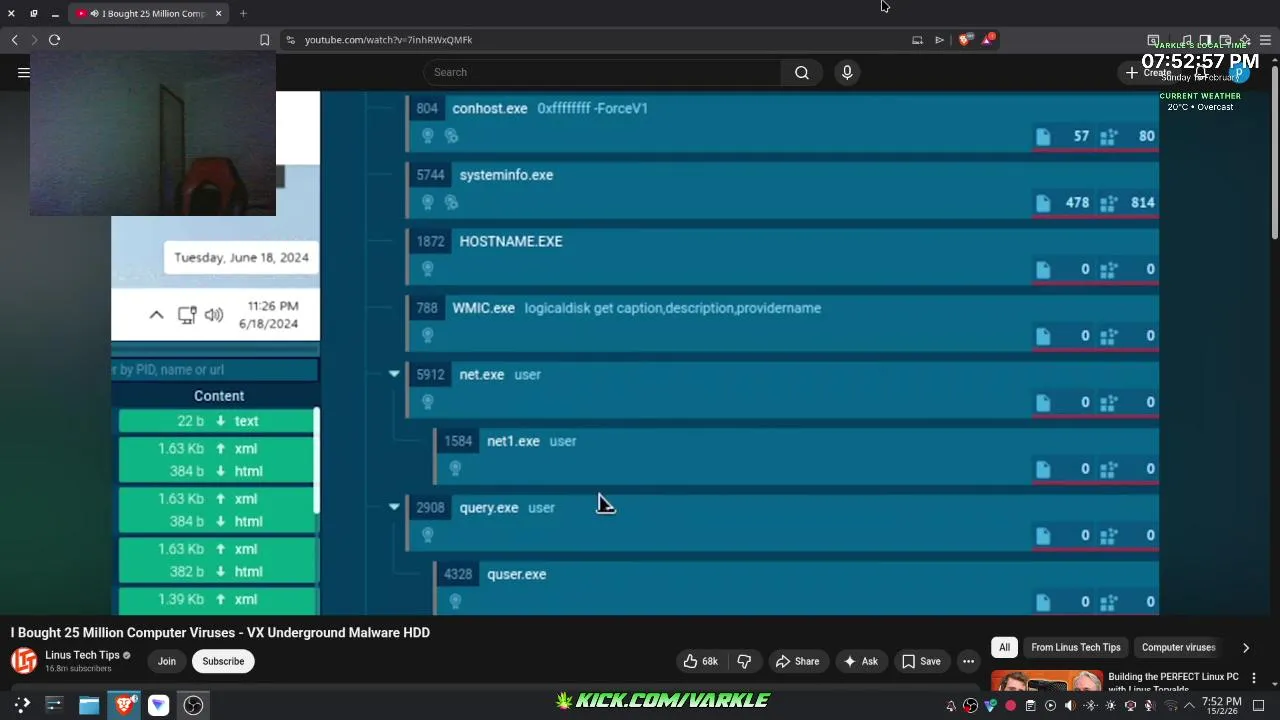Open Brave Leo AI sparkle icon
The image size is (1280, 720).
(x=1245, y=41)
